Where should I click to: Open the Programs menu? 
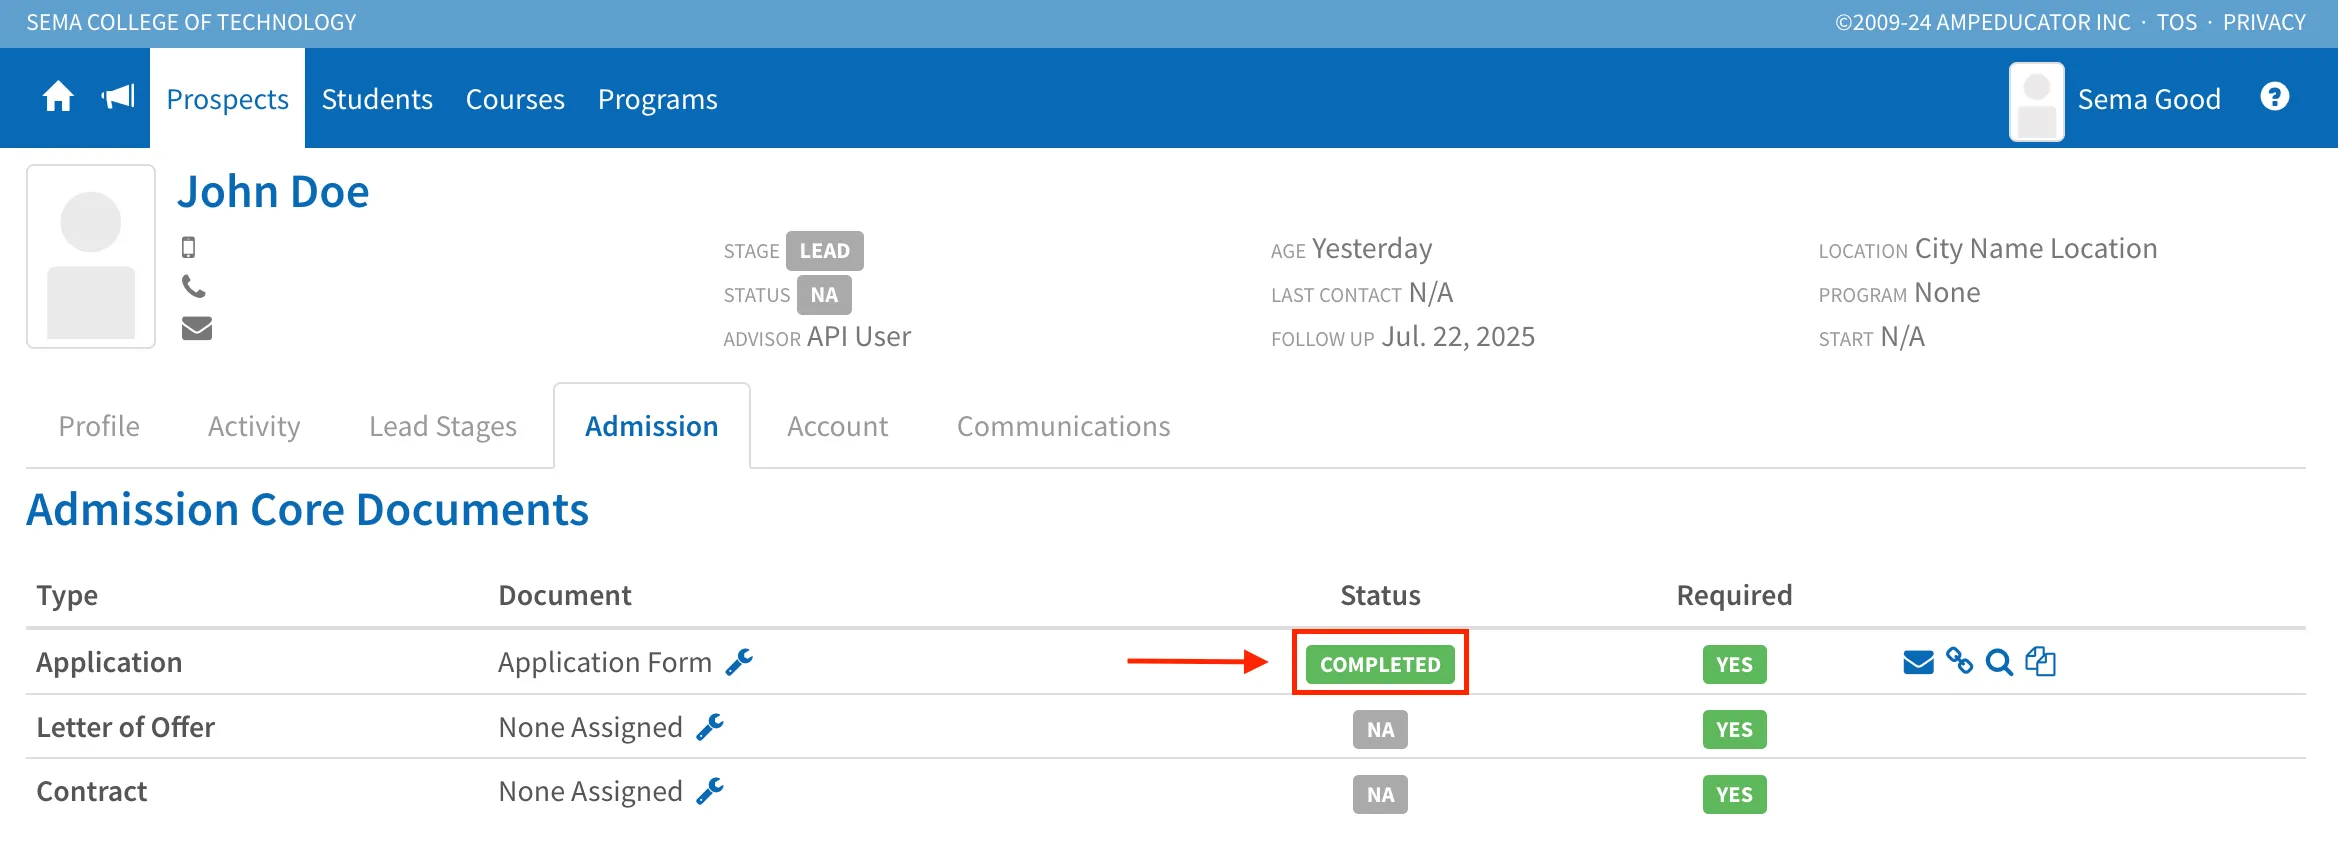click(658, 99)
